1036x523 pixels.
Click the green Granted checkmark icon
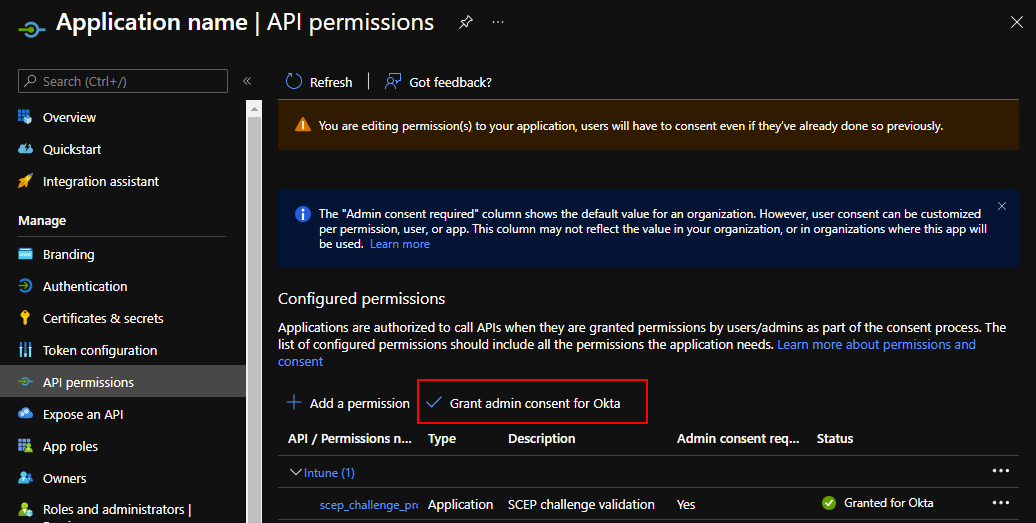[x=829, y=503]
